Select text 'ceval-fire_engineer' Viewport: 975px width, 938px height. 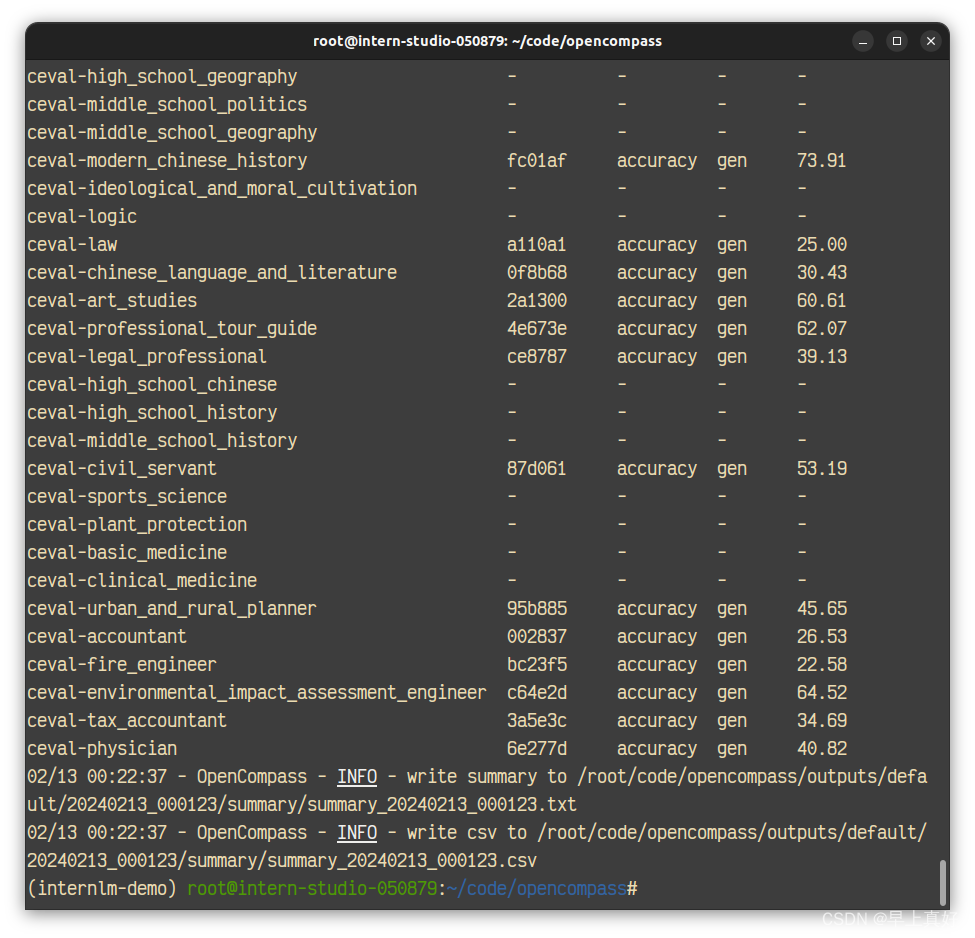122,664
